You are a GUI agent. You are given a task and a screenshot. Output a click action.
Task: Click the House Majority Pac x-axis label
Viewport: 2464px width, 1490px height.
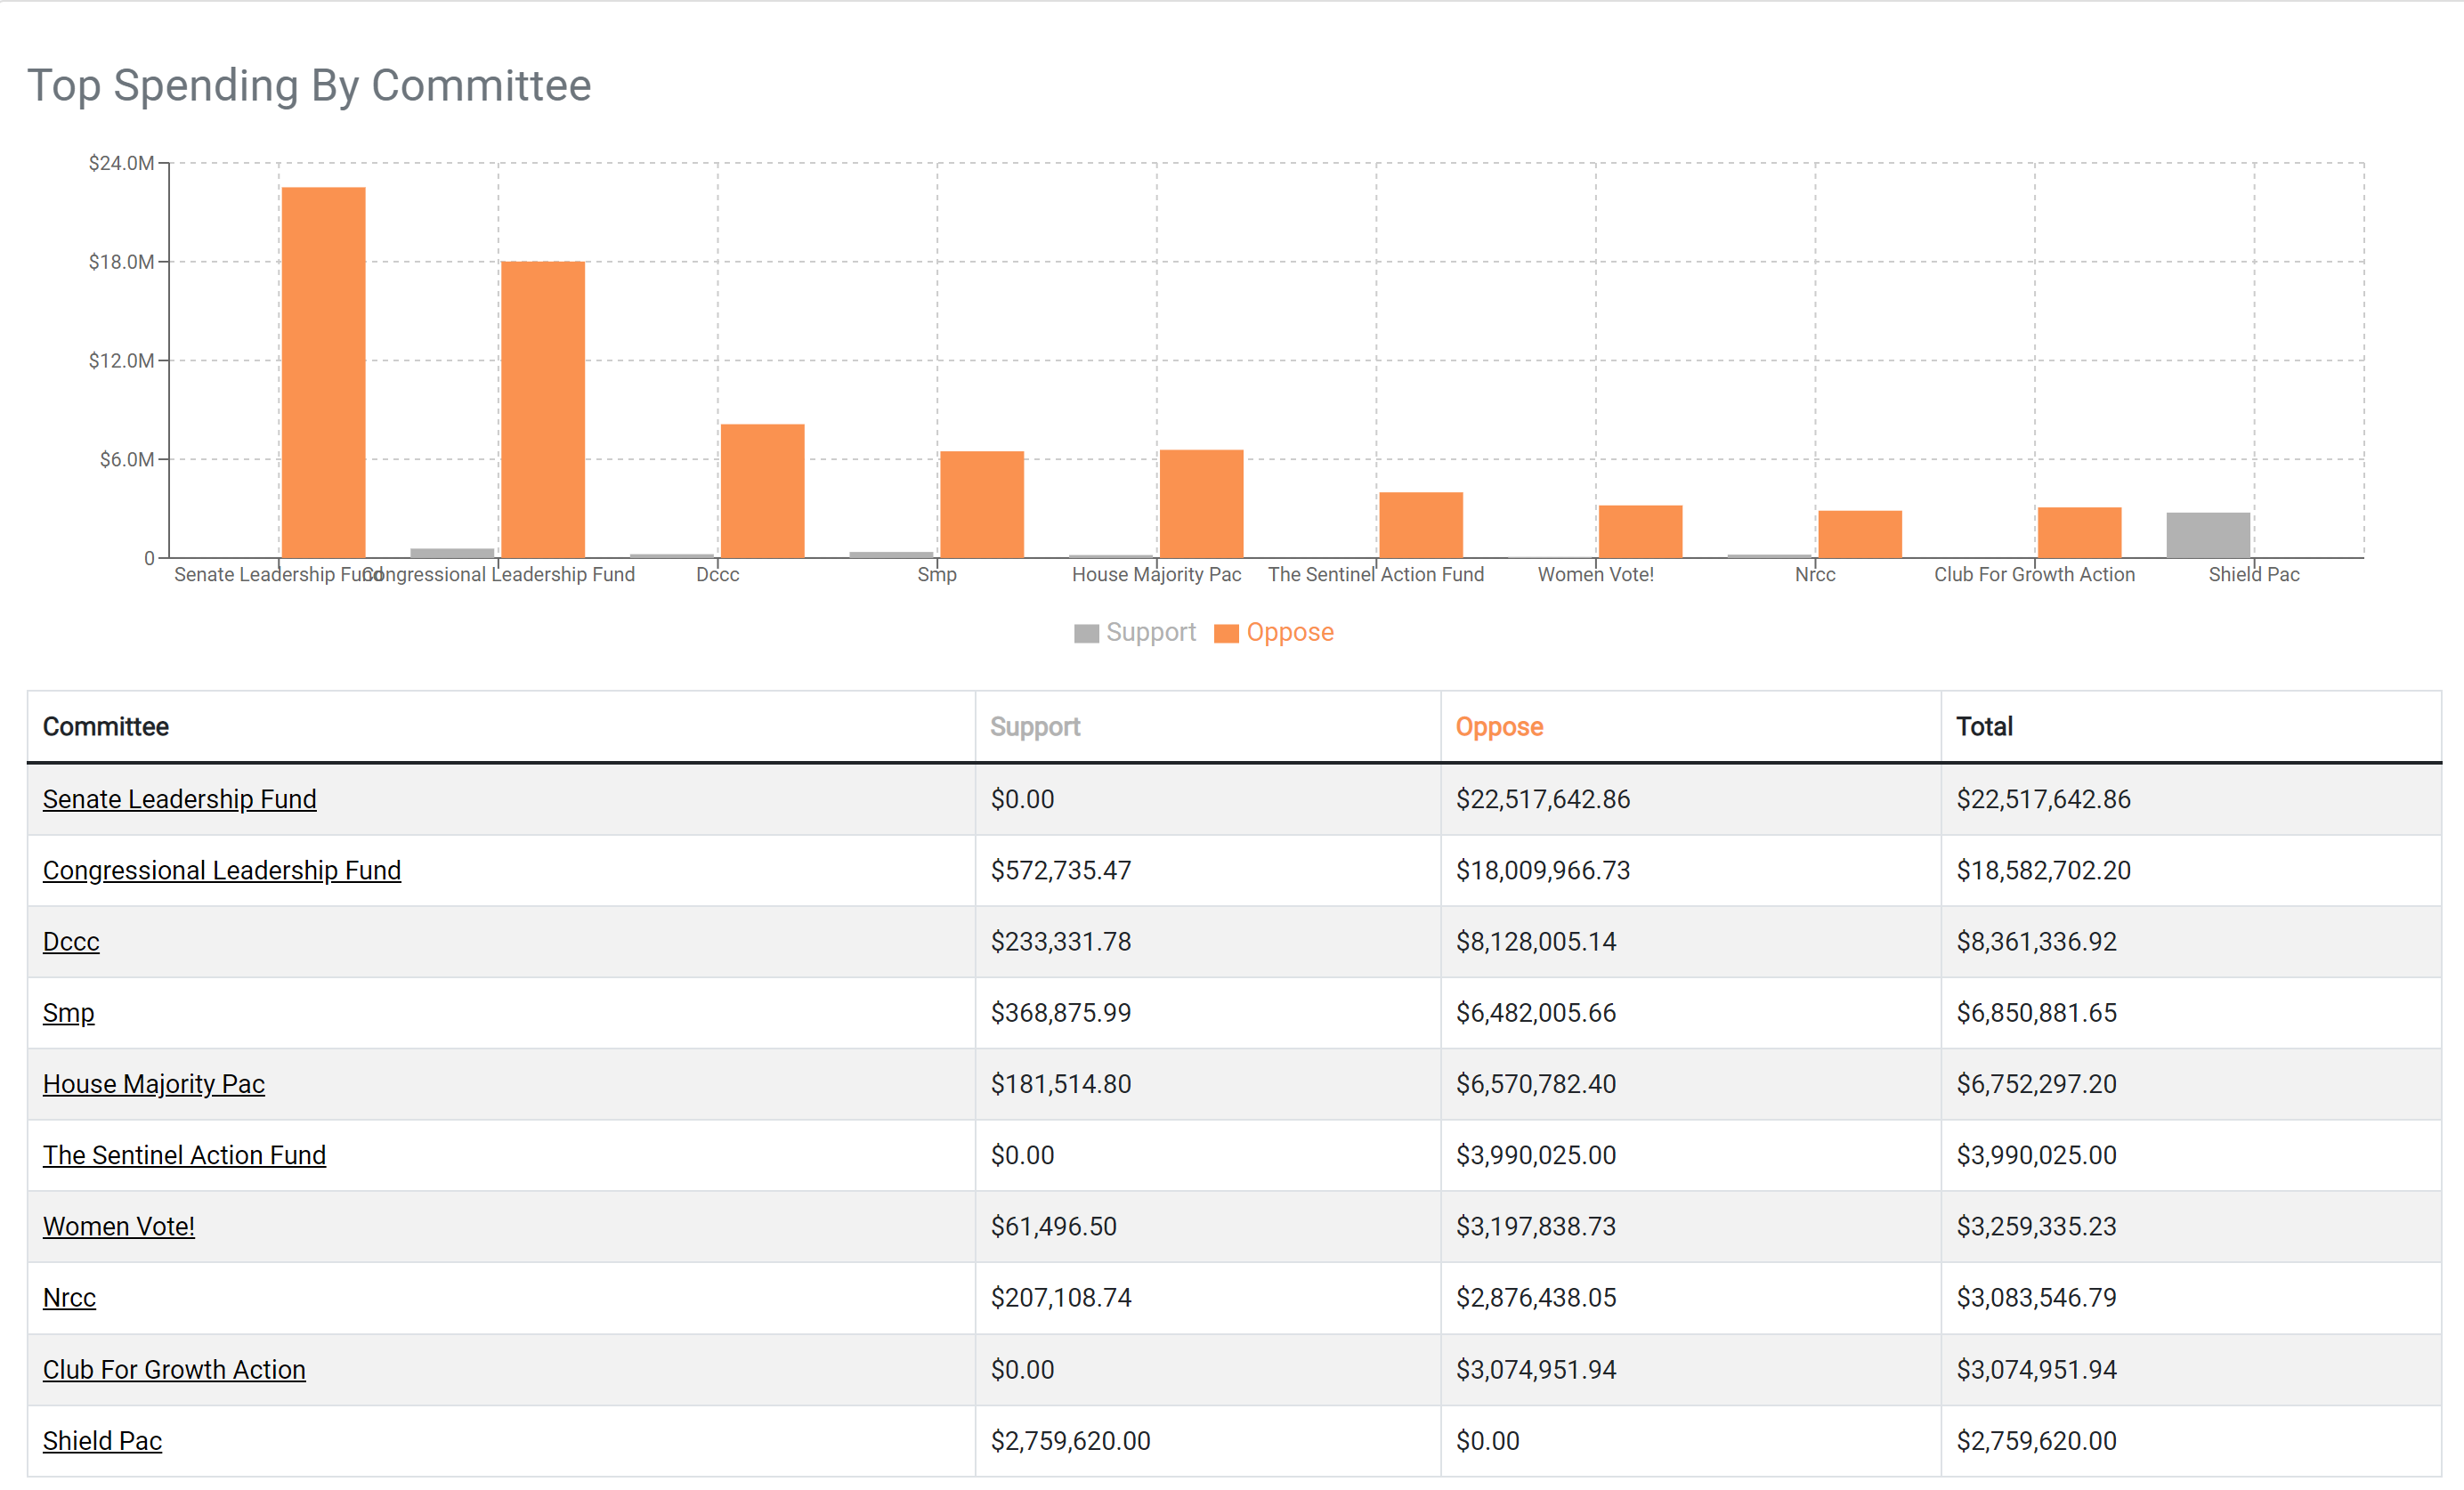[x=1157, y=574]
